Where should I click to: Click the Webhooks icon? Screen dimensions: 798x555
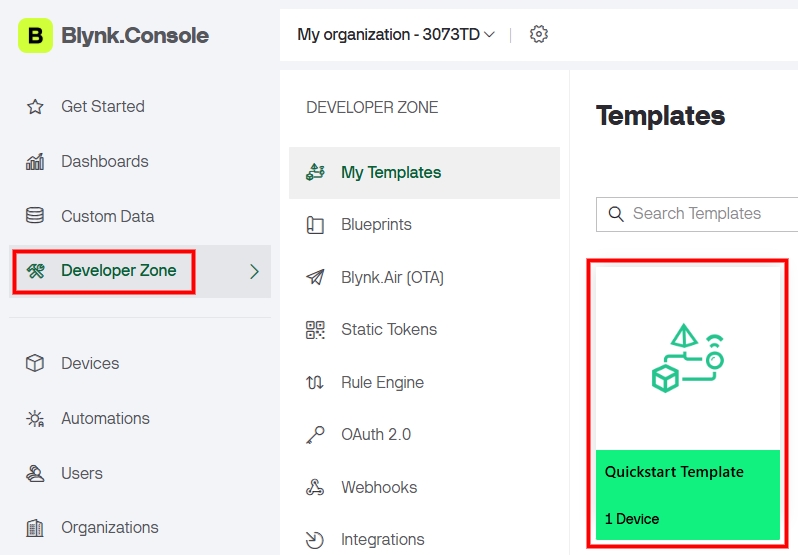[x=315, y=488]
